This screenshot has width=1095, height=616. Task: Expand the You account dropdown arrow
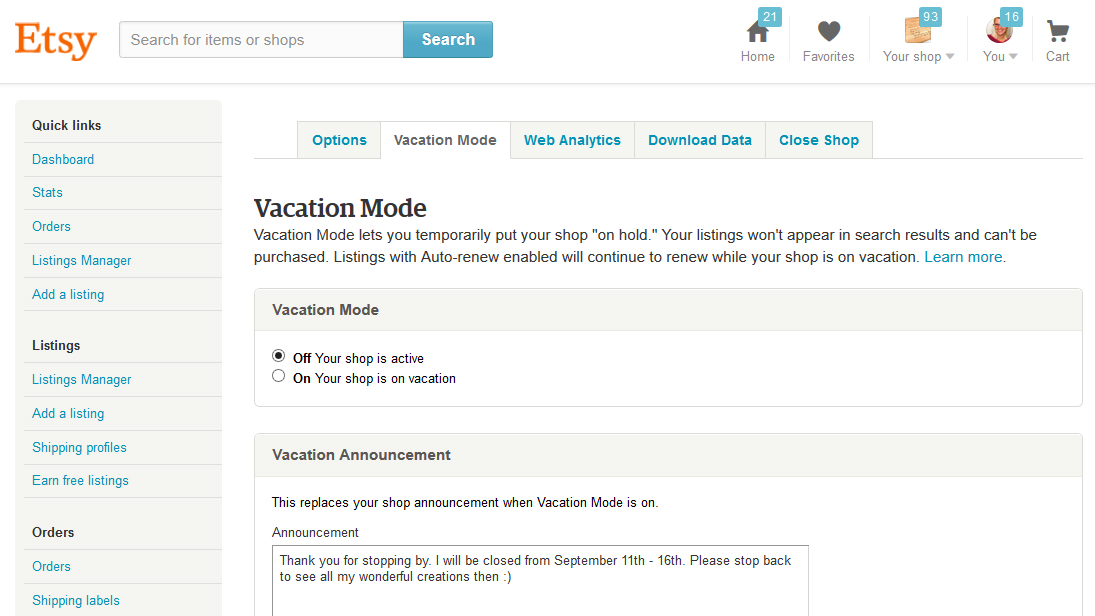tap(1013, 57)
